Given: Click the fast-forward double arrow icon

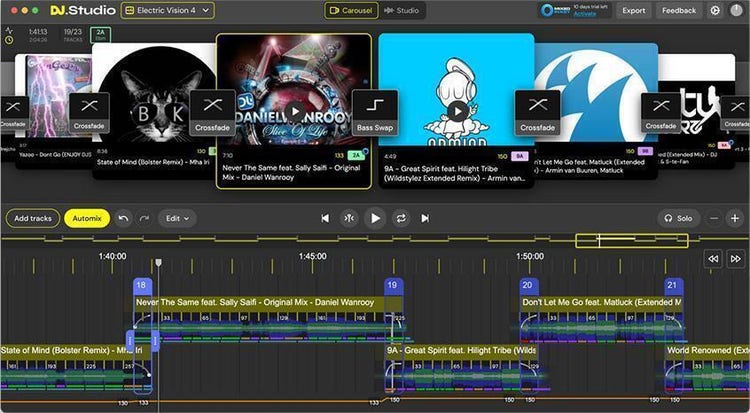Looking at the screenshot, I should tap(736, 258).
